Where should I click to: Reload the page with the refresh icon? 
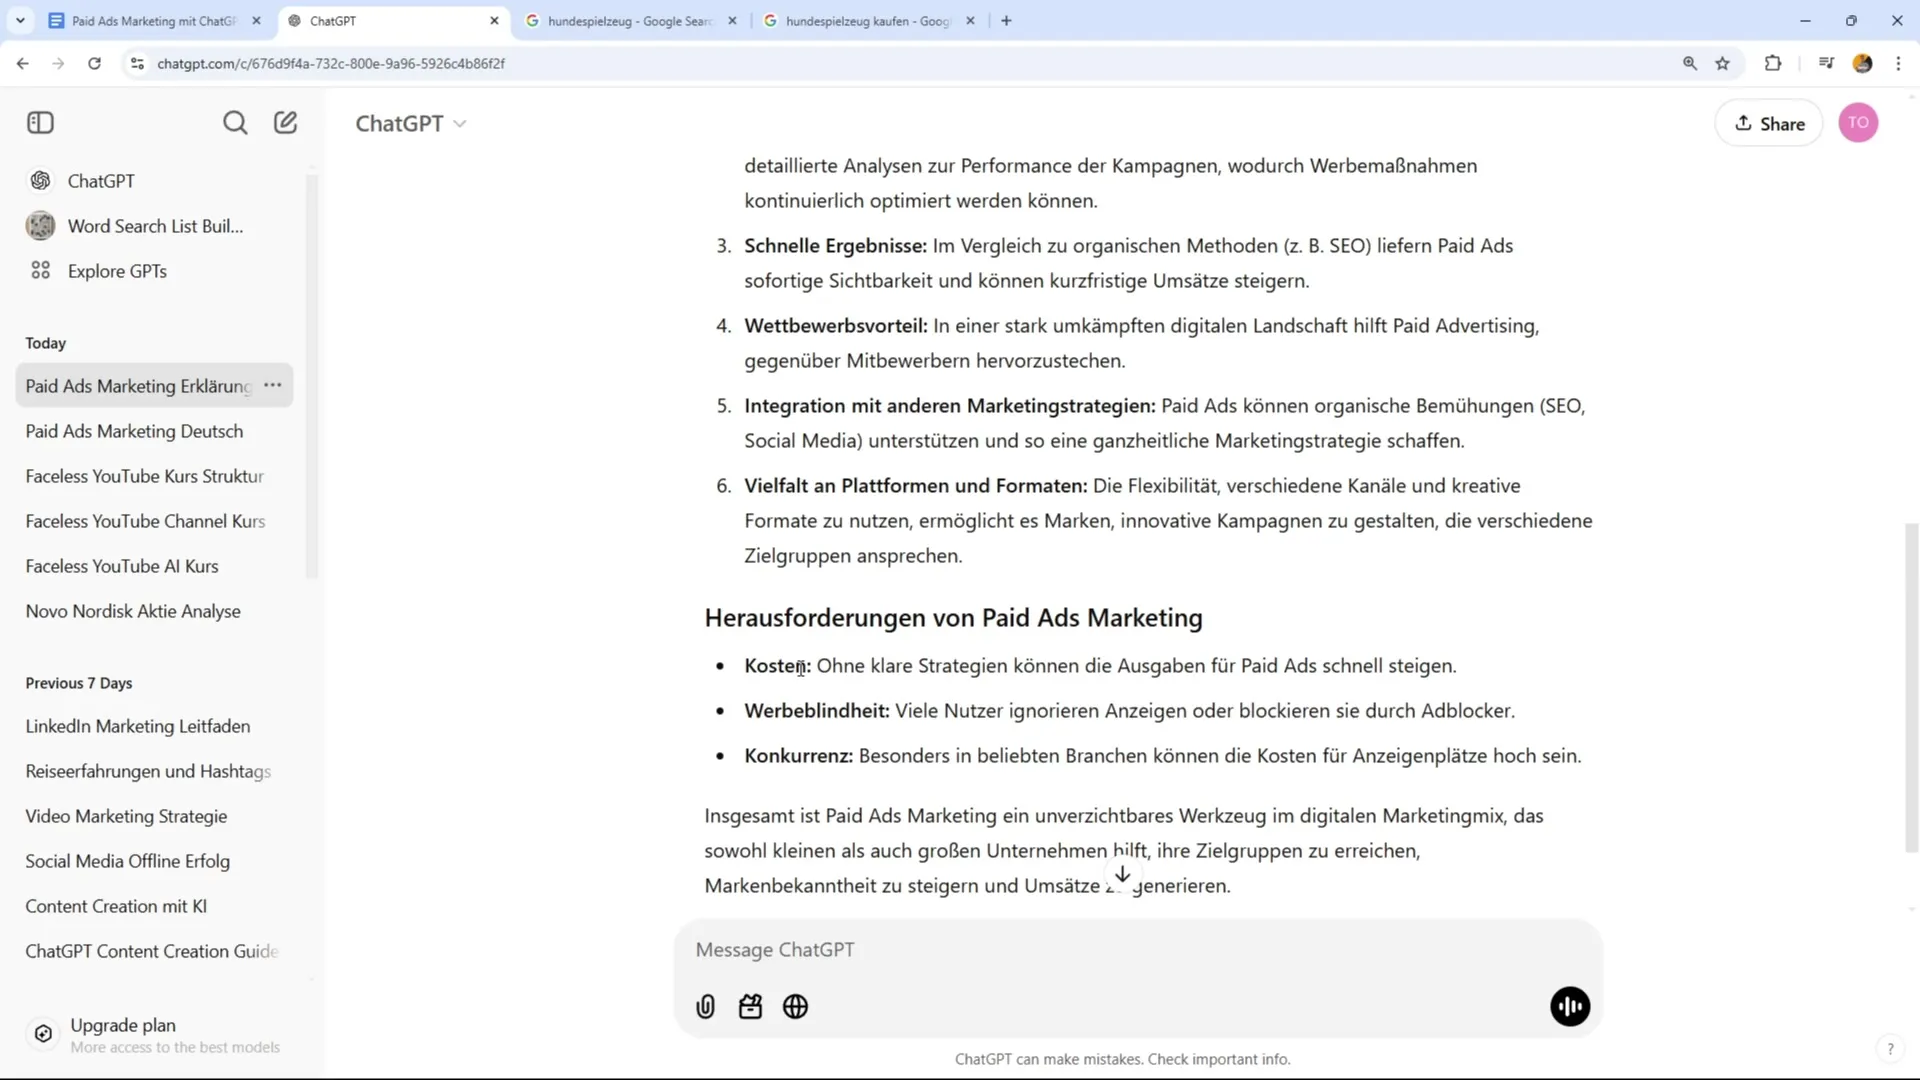coord(94,63)
